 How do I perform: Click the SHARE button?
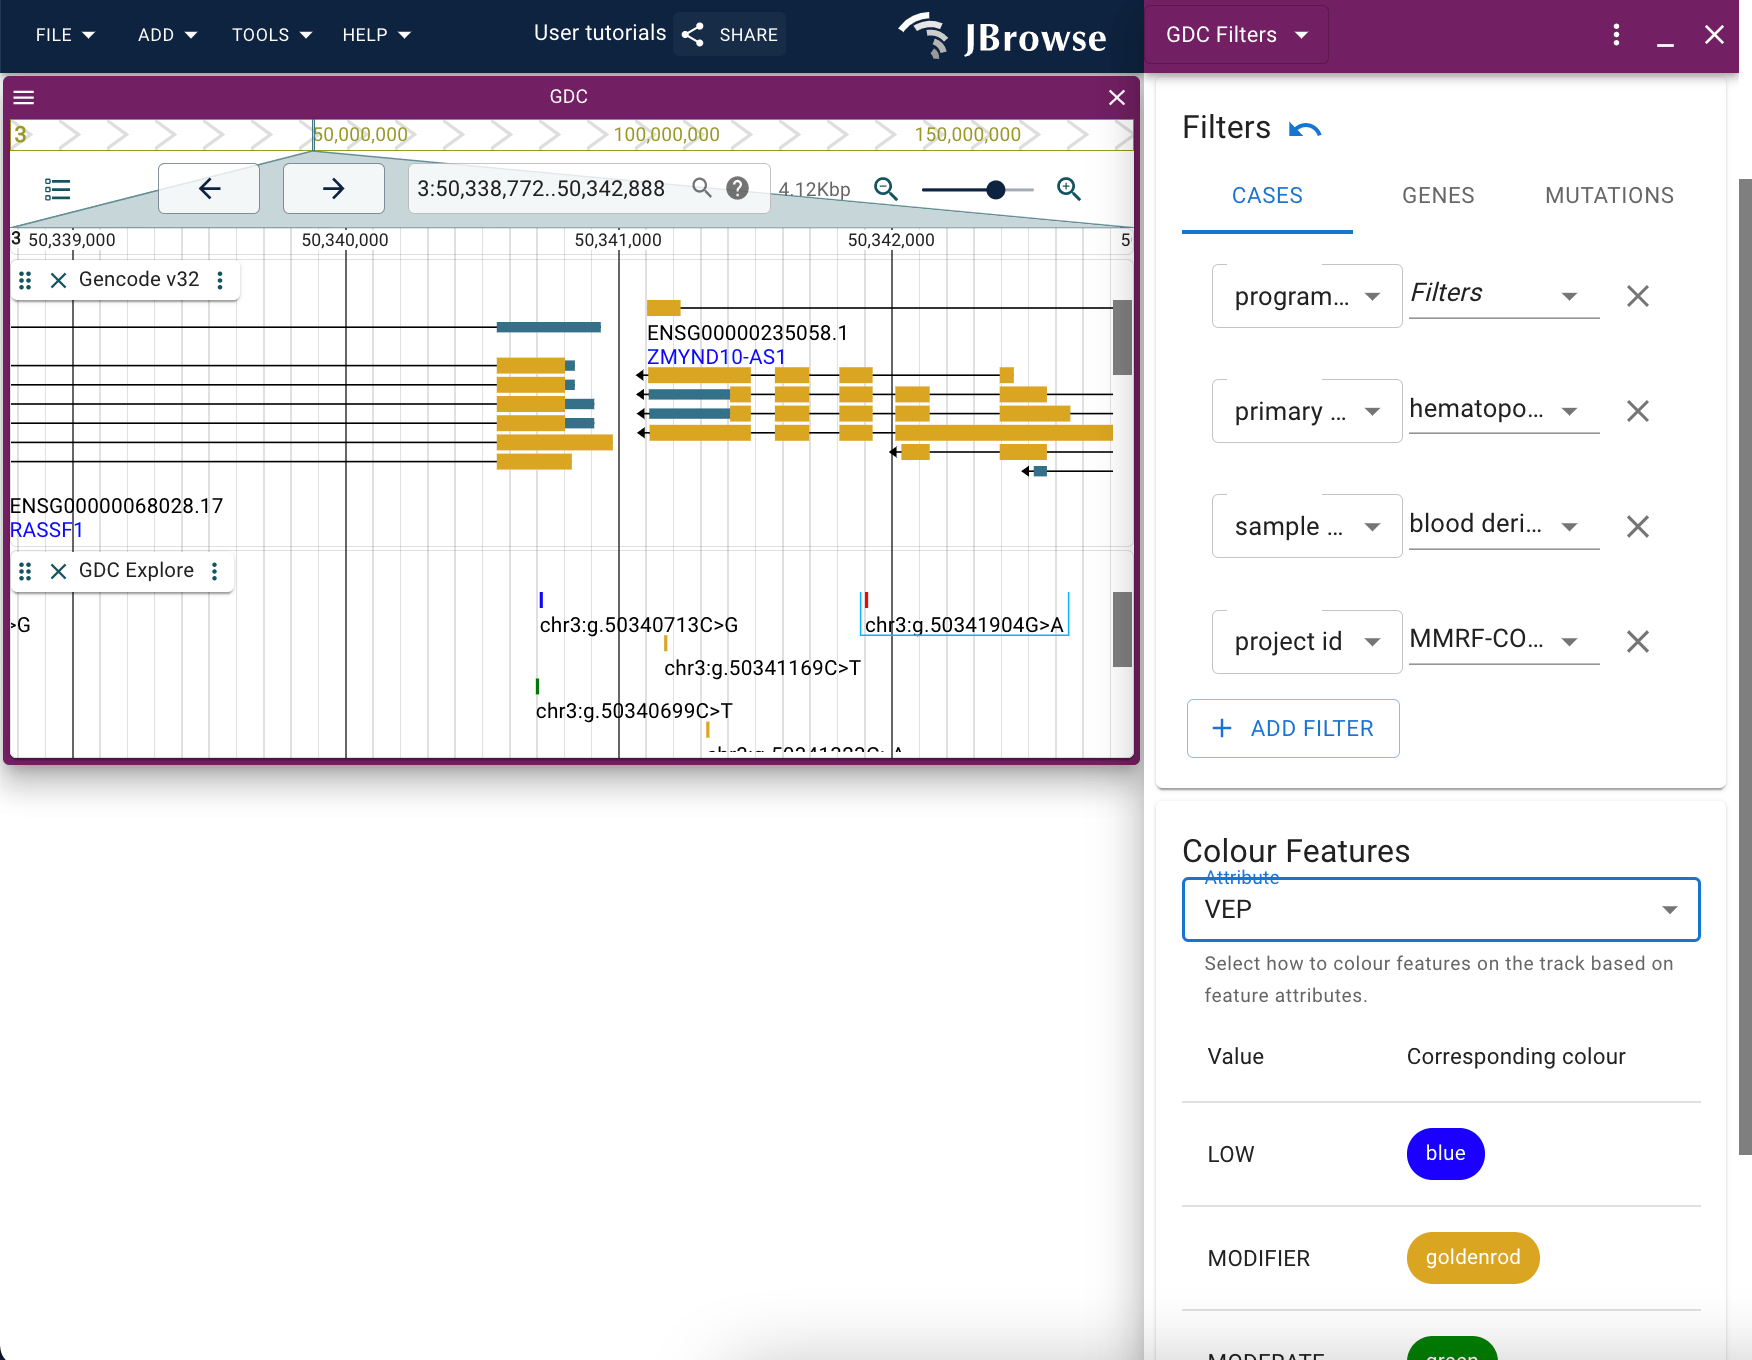coord(730,35)
